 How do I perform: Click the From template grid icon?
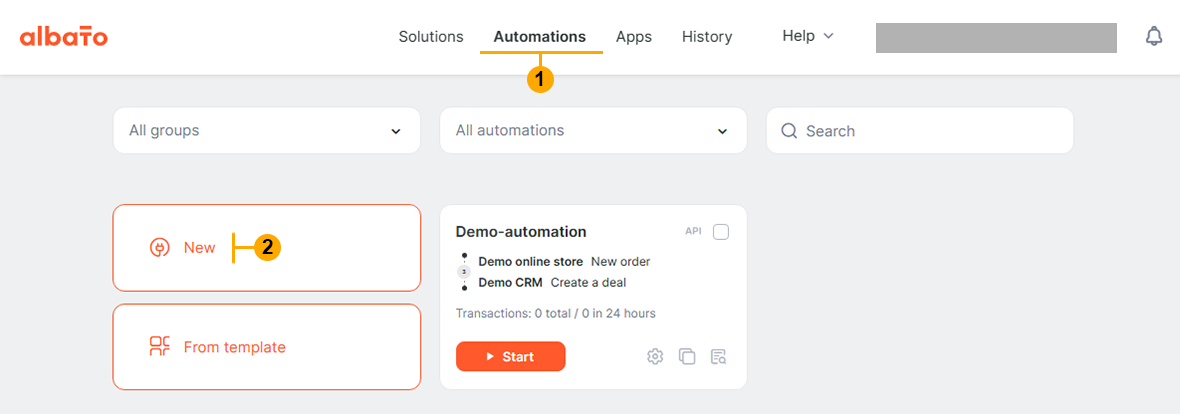coord(160,347)
